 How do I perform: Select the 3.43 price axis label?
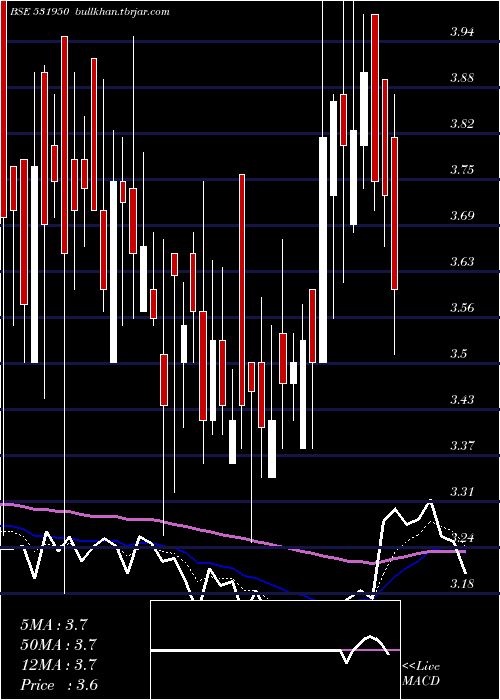461,399
